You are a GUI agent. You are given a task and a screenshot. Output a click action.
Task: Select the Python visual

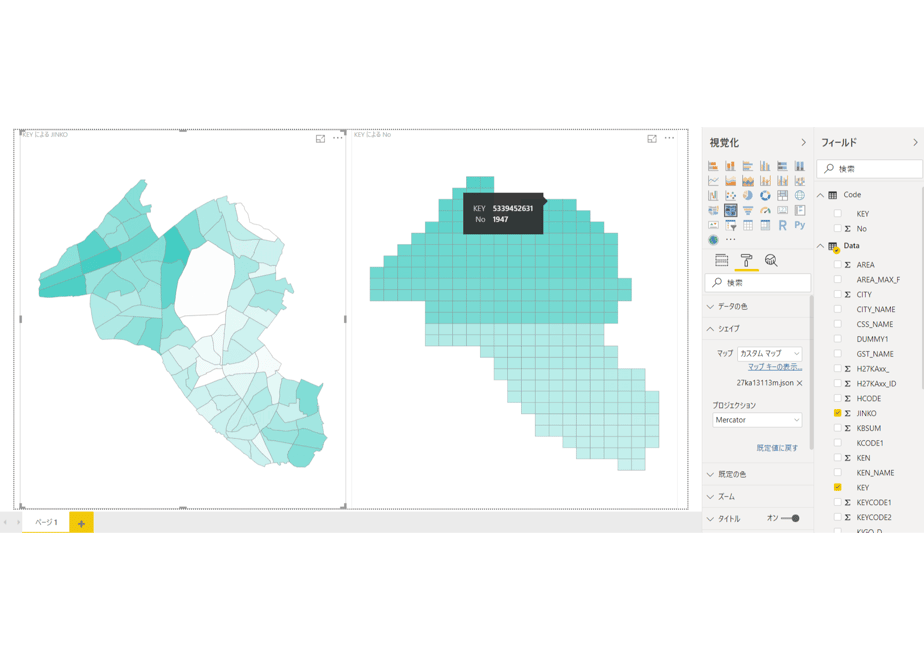click(x=800, y=225)
